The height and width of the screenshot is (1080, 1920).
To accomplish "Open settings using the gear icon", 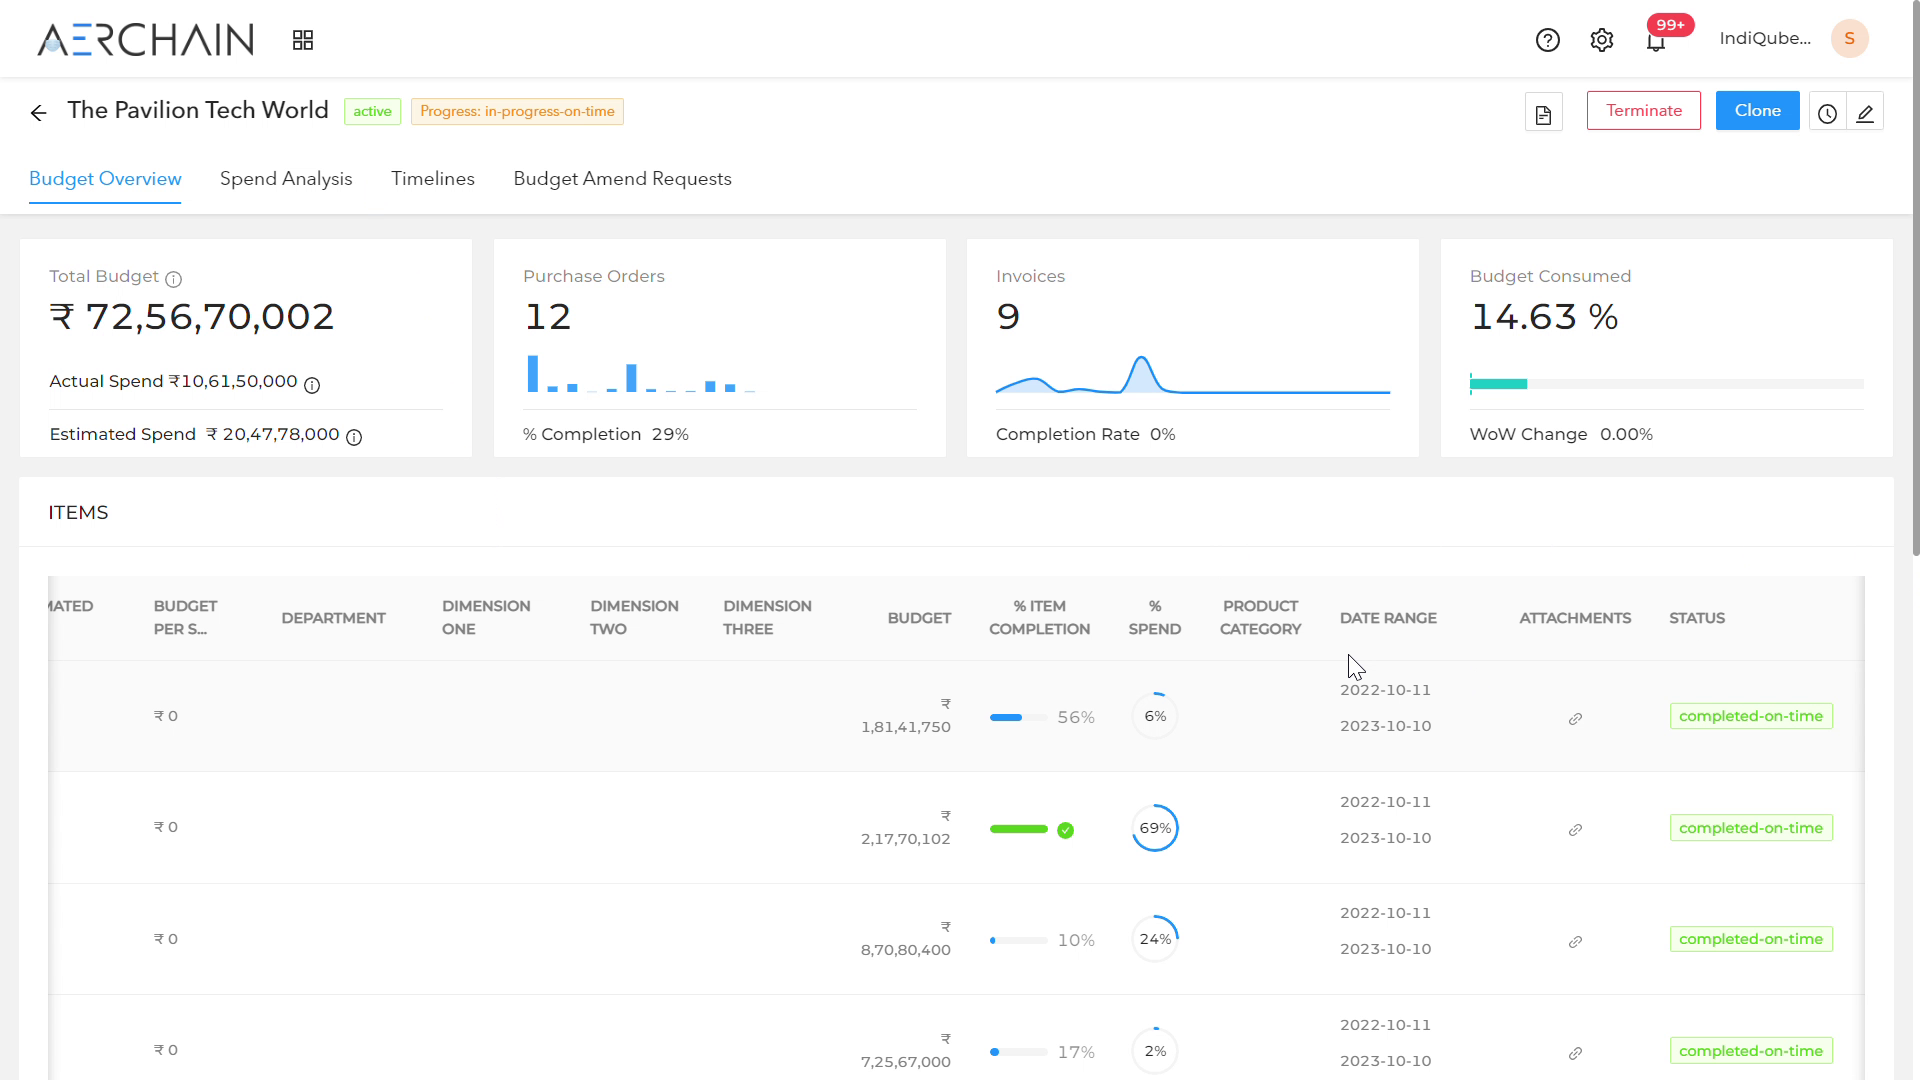I will (x=1601, y=40).
